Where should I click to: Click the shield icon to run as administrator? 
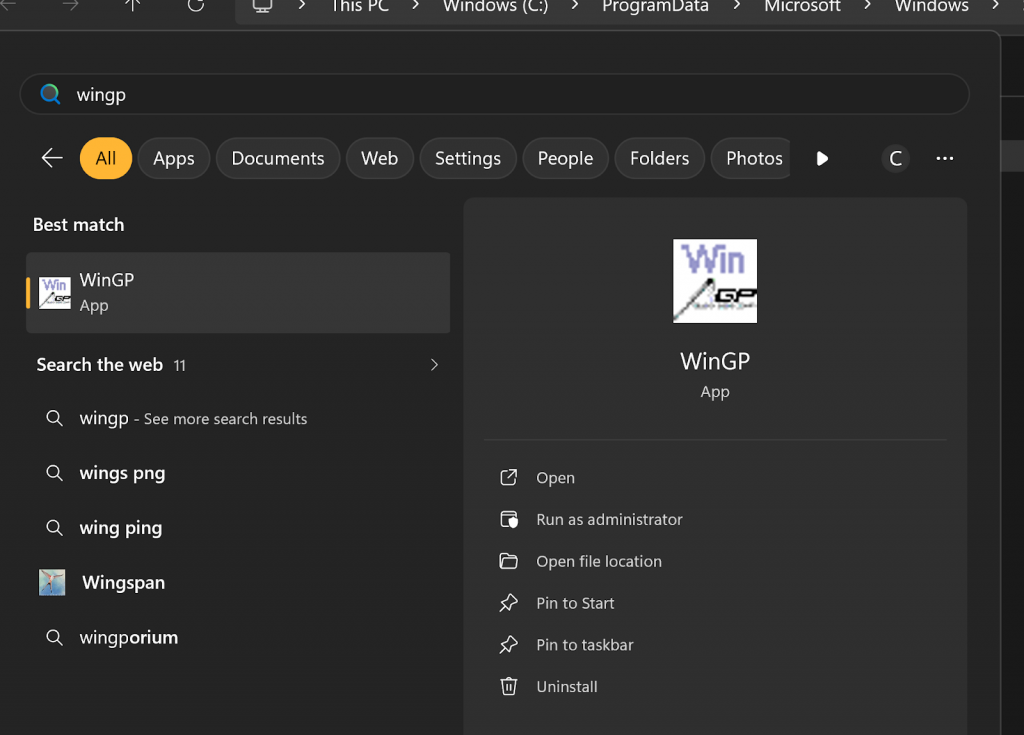[x=509, y=520]
